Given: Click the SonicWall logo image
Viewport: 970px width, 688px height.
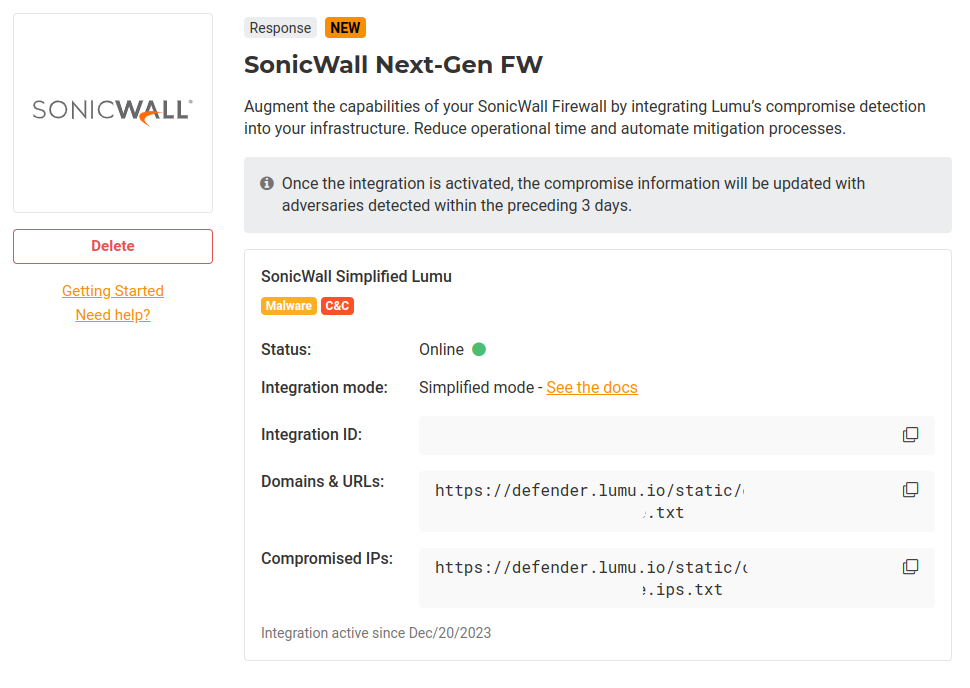Looking at the screenshot, I should 113,112.
